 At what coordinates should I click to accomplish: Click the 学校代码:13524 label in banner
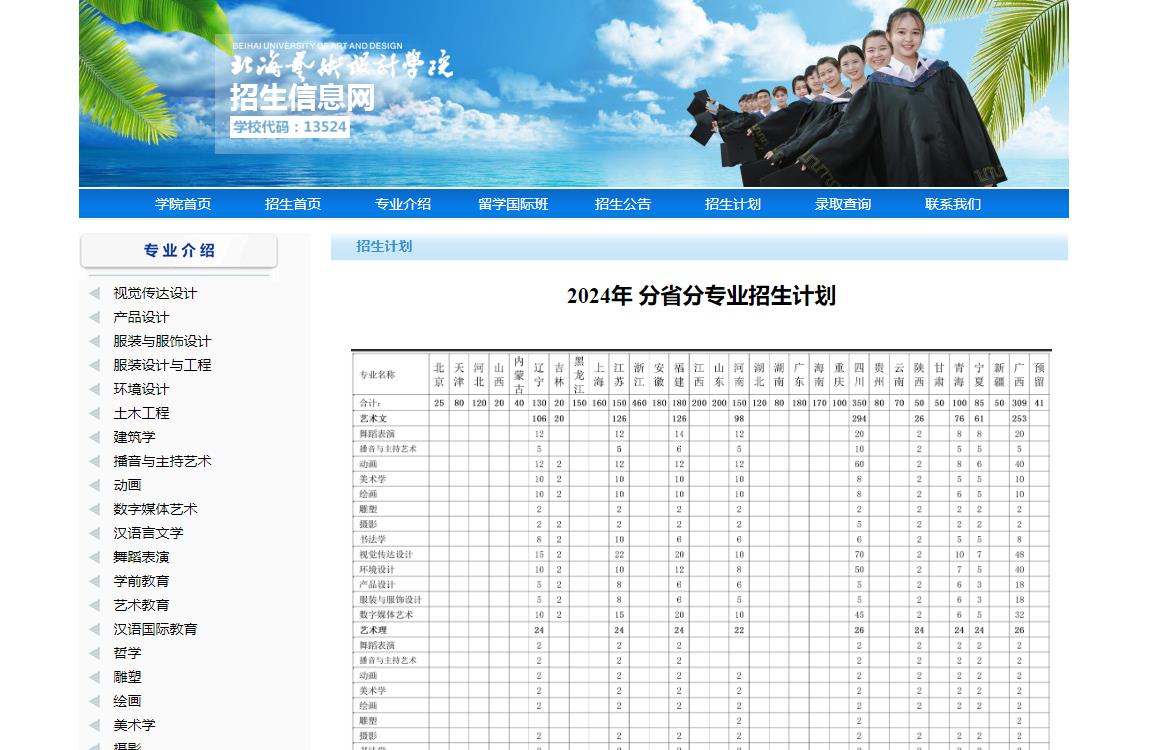[290, 127]
